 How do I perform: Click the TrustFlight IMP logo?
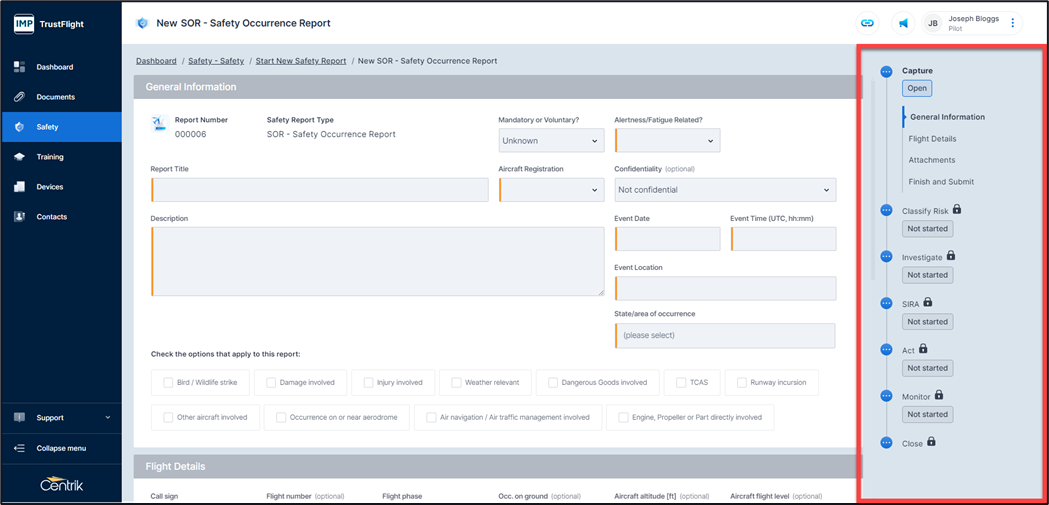click(23, 23)
